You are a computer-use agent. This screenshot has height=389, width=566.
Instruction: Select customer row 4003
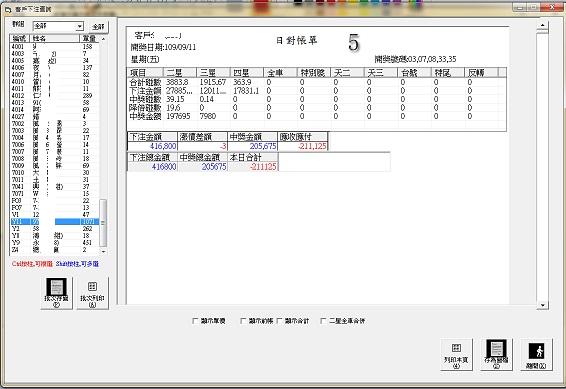54,53
